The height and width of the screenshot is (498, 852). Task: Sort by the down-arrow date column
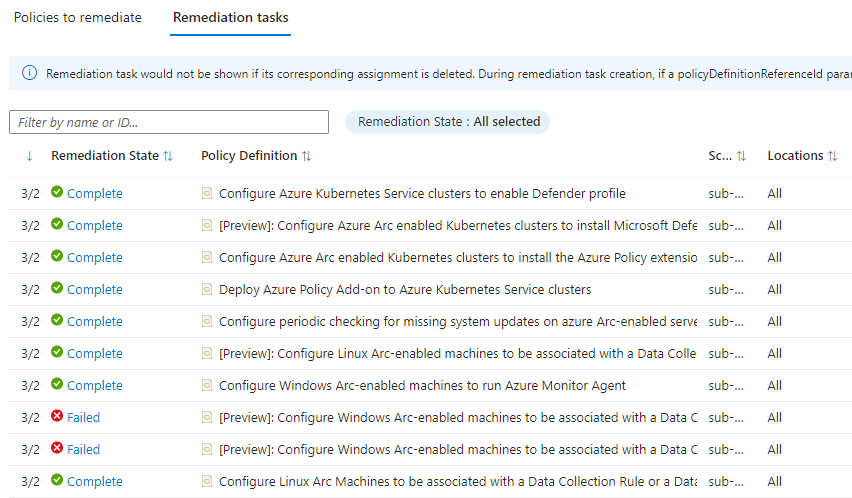point(29,156)
